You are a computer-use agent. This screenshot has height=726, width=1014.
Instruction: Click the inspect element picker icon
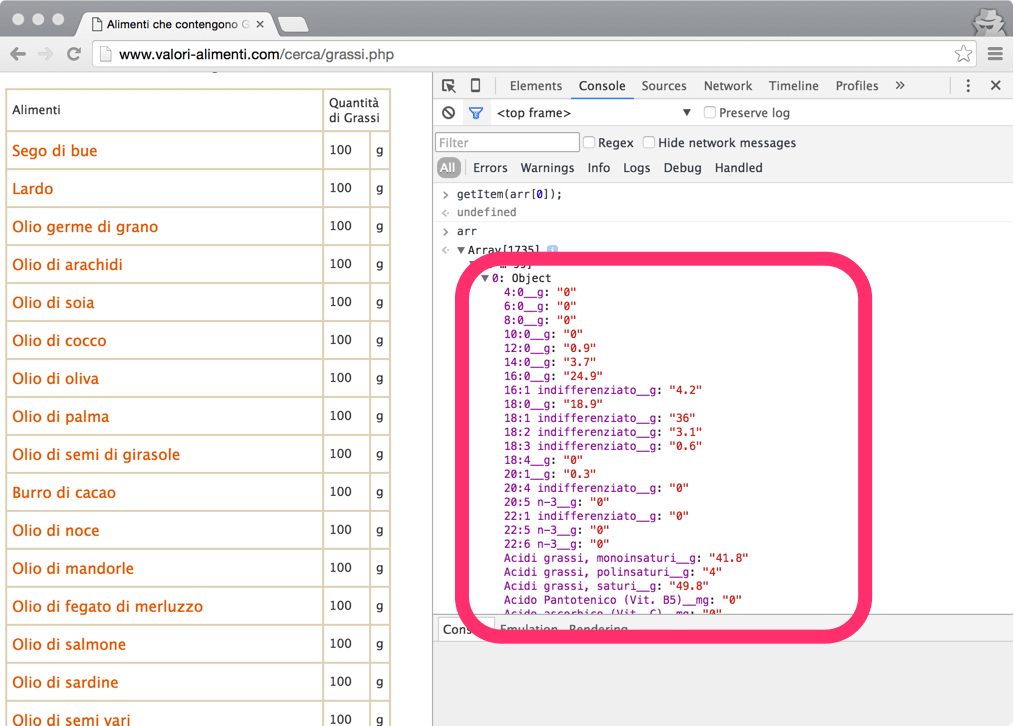point(449,86)
